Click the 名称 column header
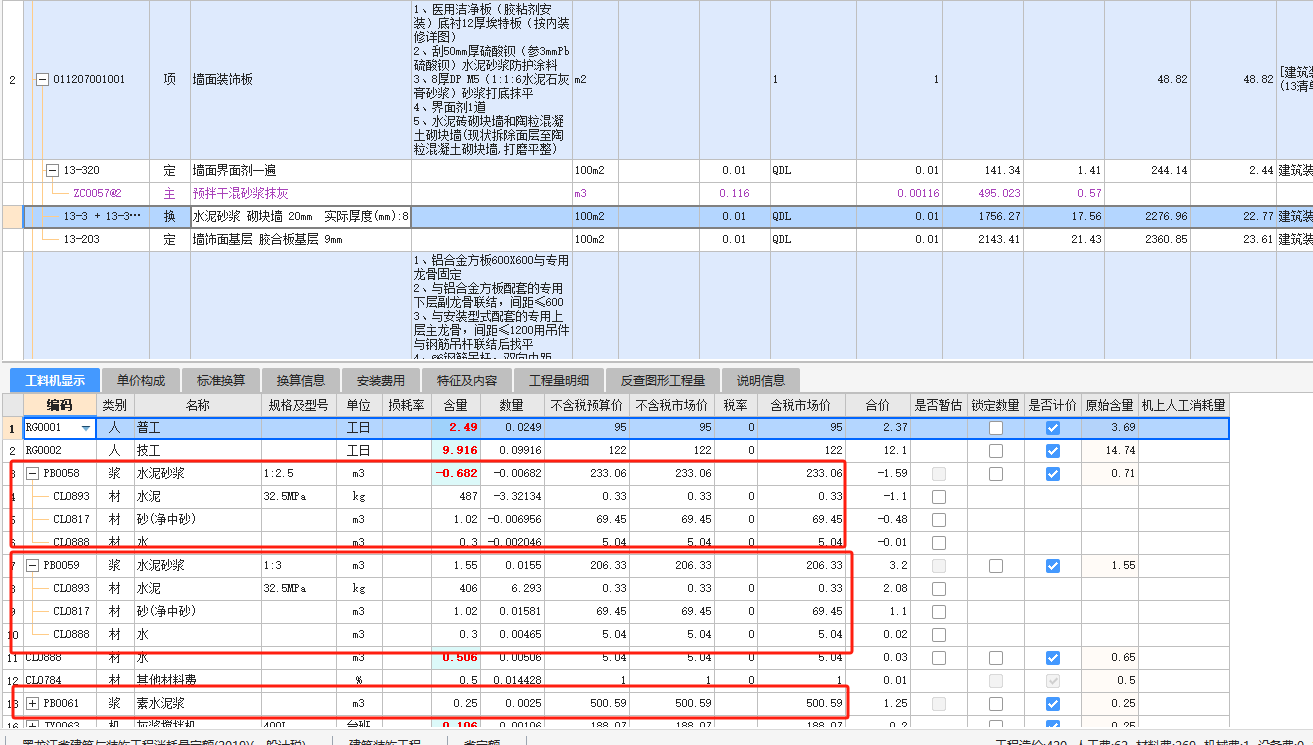Viewport: 1313px width, 745px height. [x=197, y=405]
